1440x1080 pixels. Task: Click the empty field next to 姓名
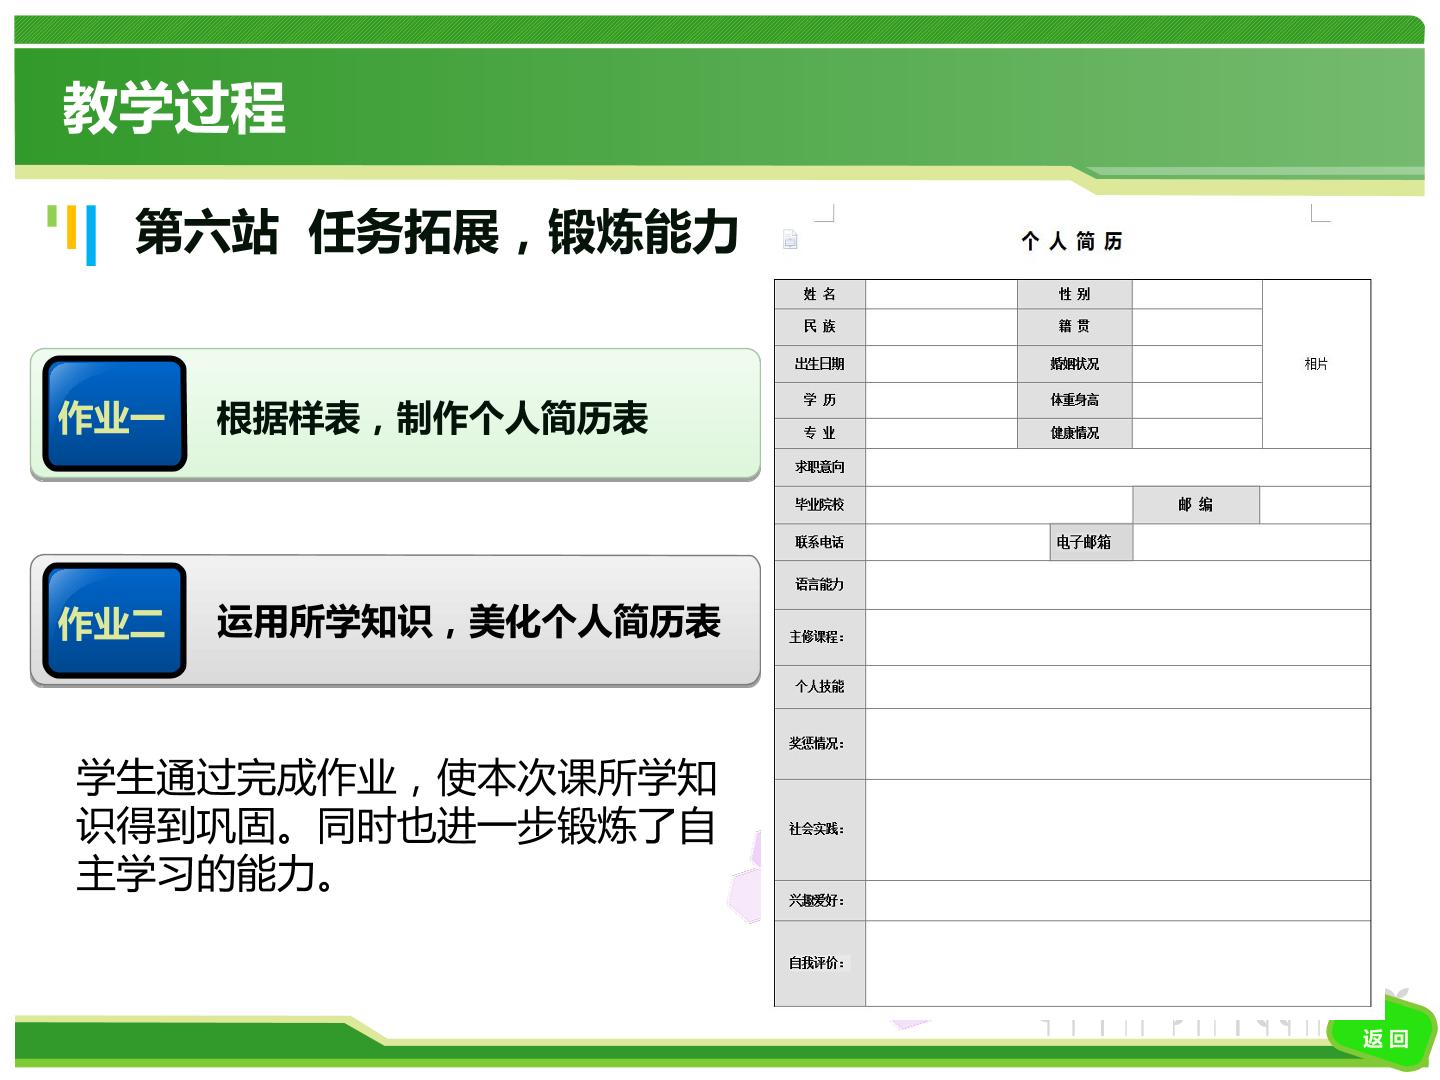click(941, 294)
